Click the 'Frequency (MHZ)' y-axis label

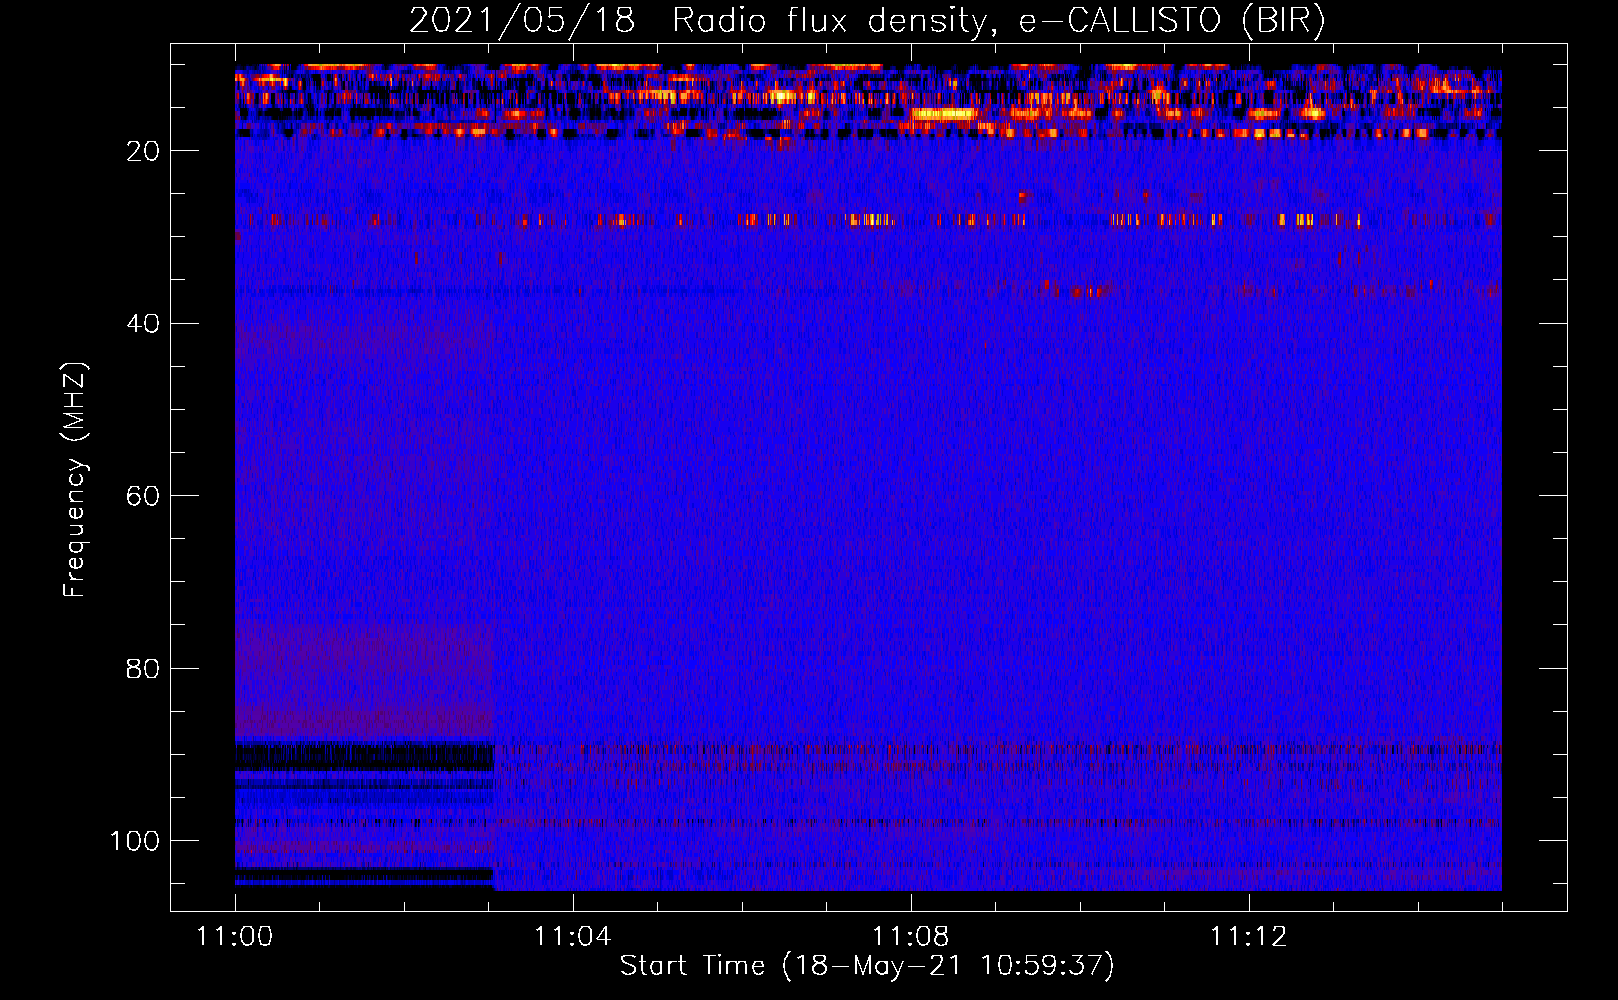coord(75,479)
